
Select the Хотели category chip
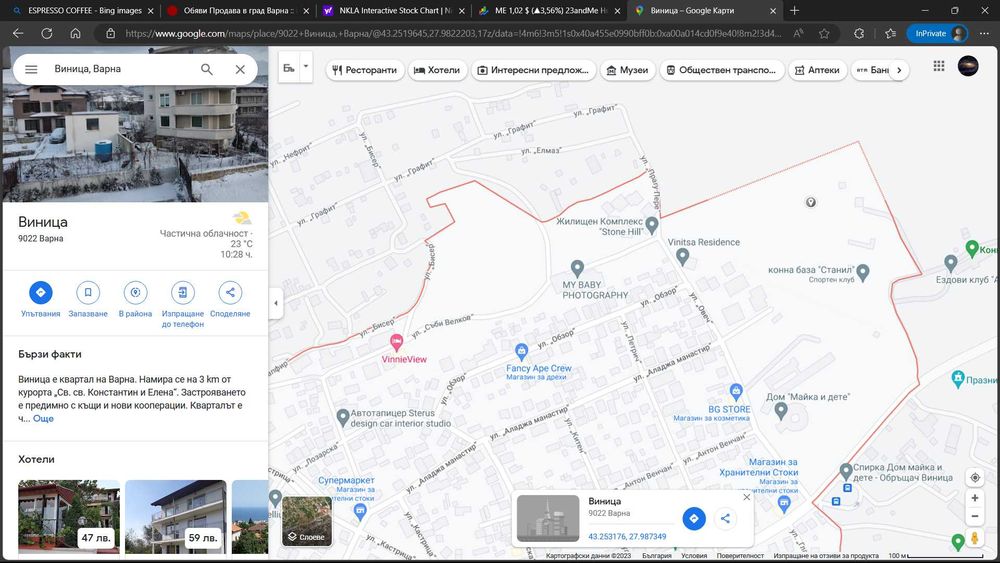[437, 71]
